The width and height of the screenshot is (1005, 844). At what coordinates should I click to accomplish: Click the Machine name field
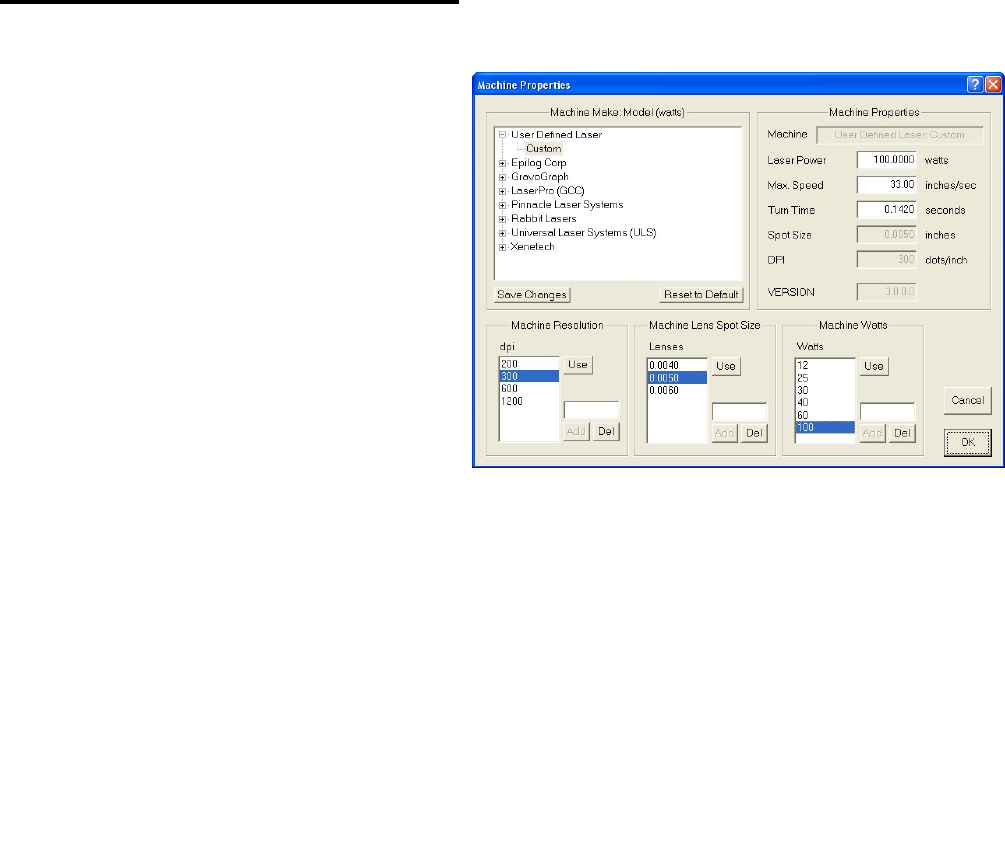click(x=900, y=135)
